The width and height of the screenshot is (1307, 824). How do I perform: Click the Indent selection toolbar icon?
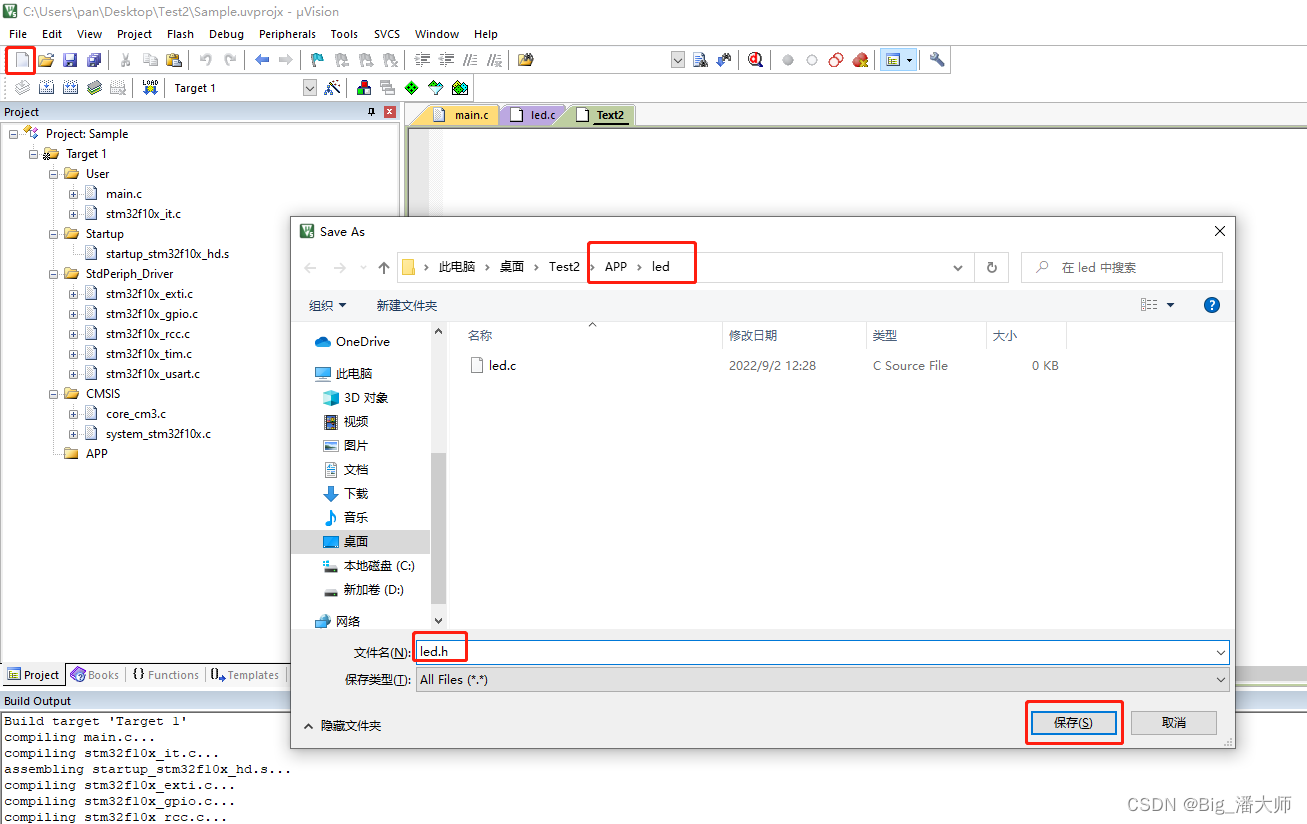[x=423, y=60]
